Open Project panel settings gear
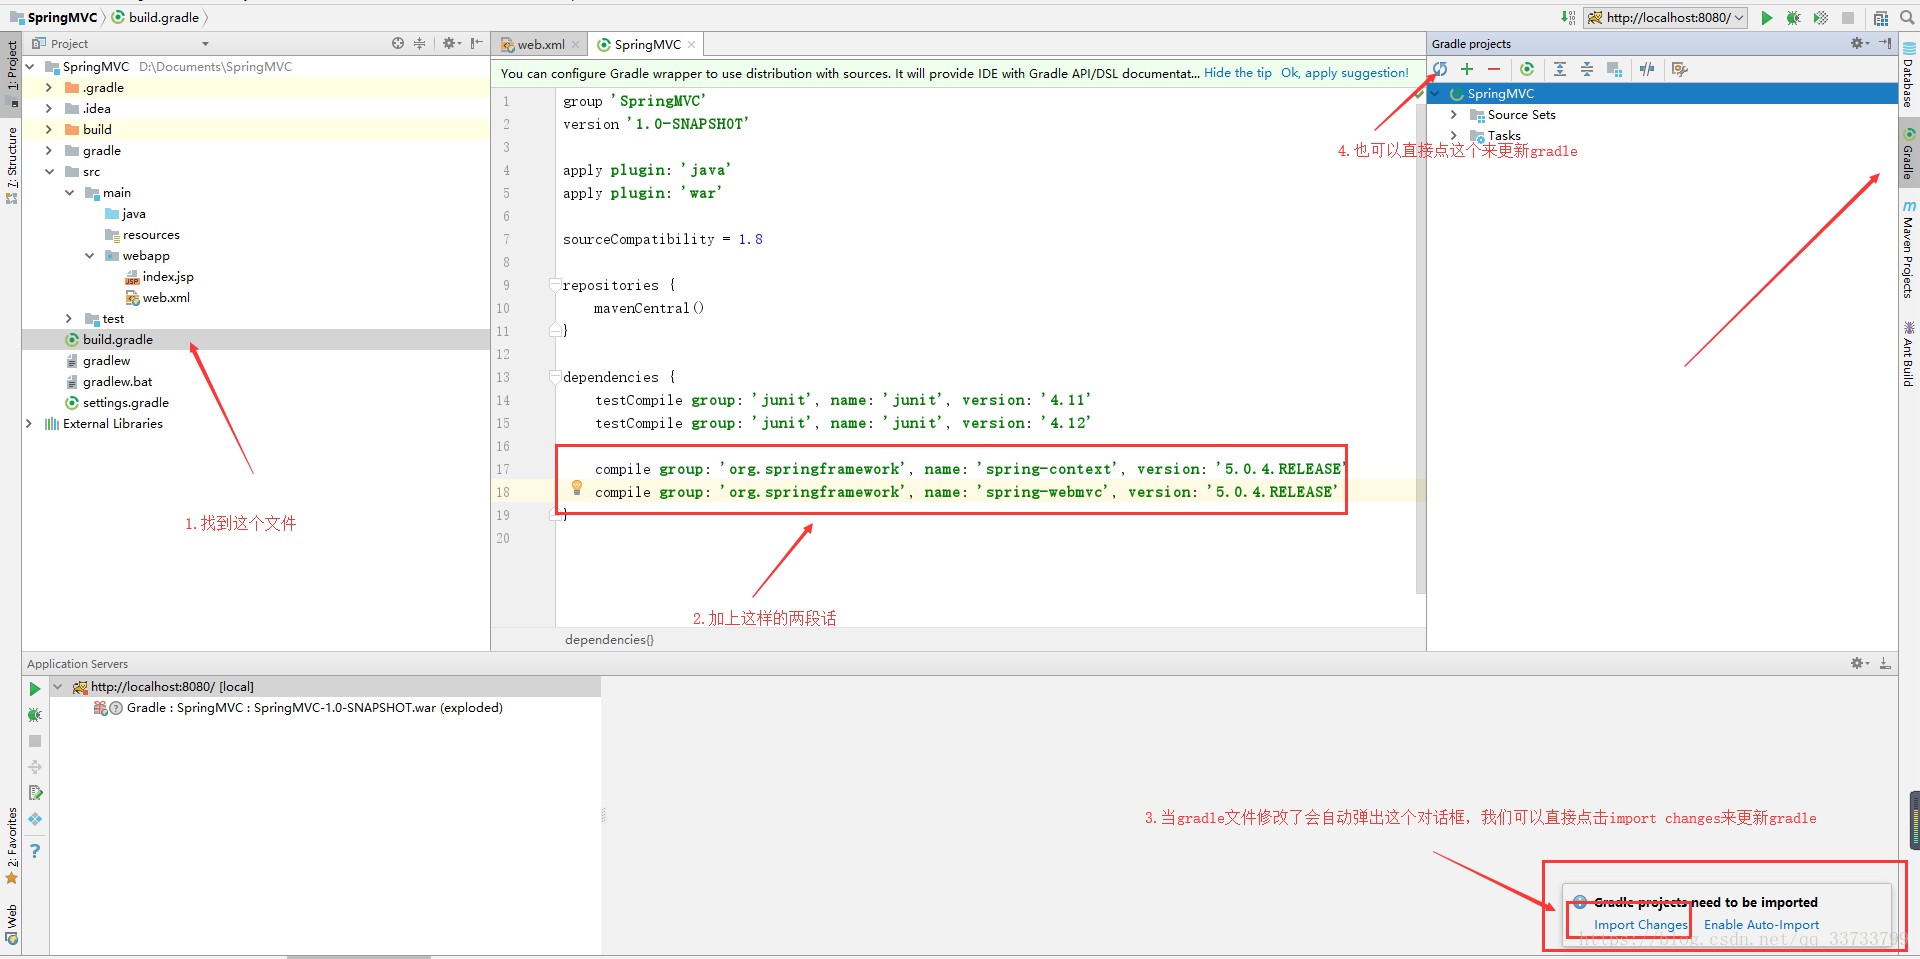 451,43
